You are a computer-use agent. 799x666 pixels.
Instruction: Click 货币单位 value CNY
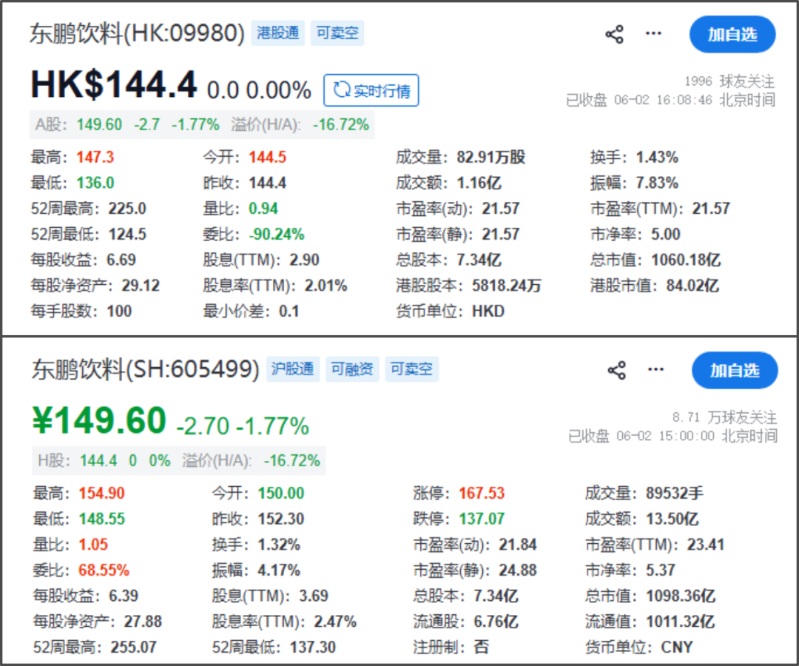[677, 647]
